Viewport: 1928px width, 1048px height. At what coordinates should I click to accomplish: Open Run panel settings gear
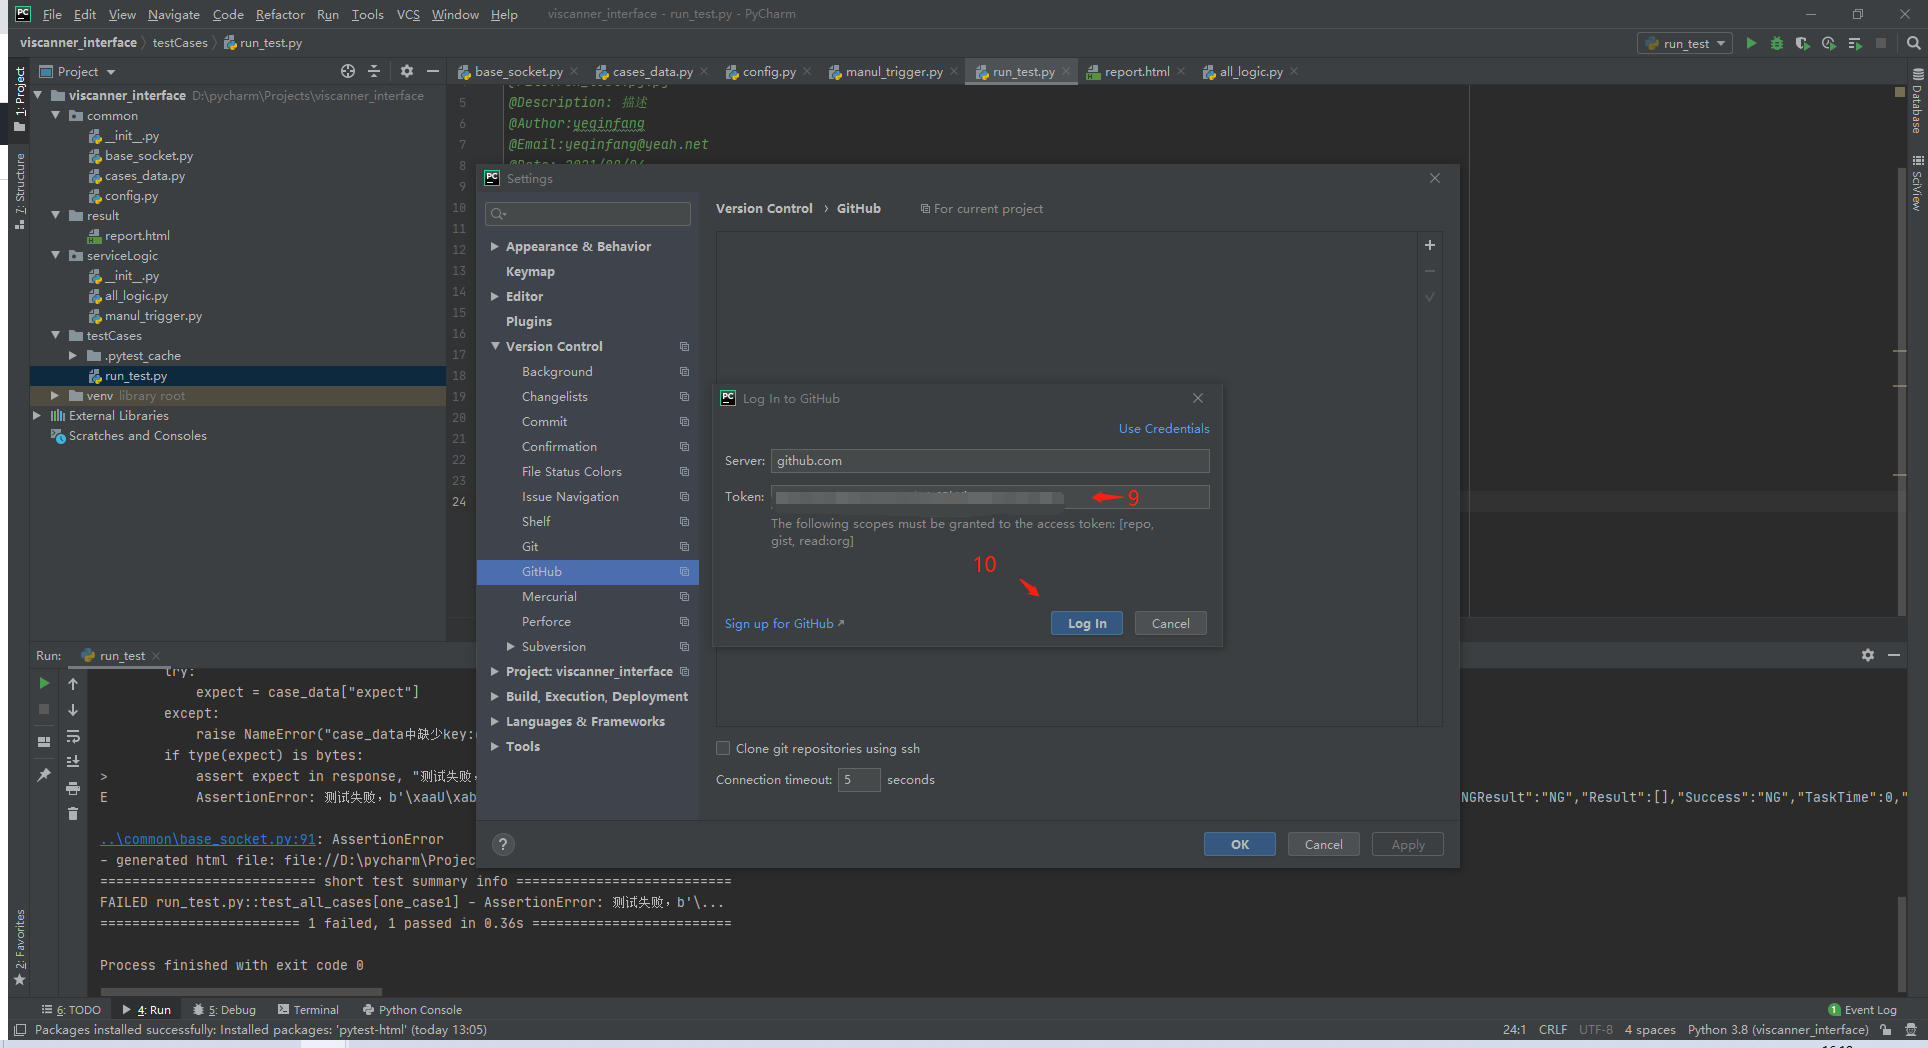point(1868,655)
